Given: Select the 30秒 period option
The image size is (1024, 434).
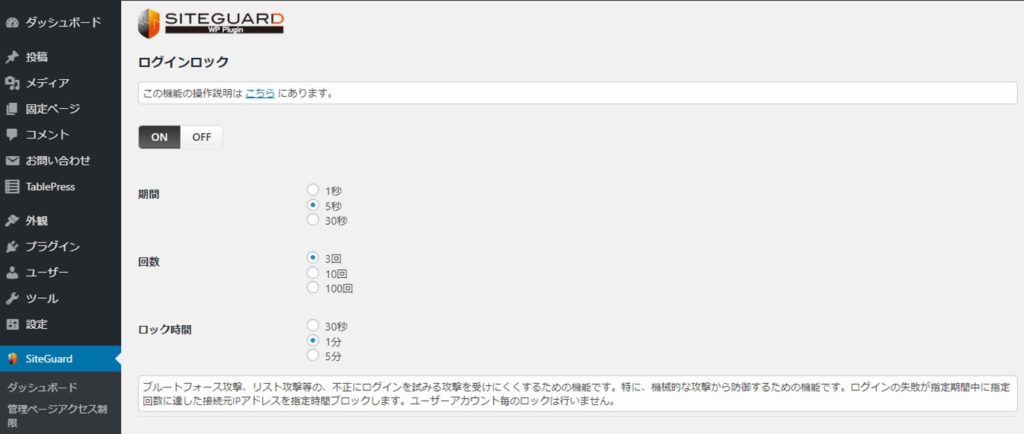Looking at the screenshot, I should (x=313, y=220).
